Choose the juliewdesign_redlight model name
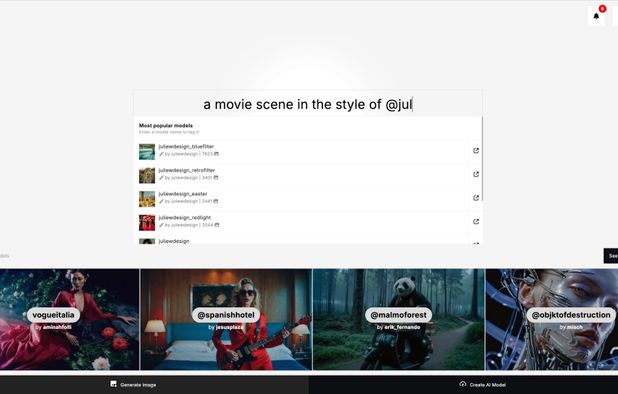 184,217
